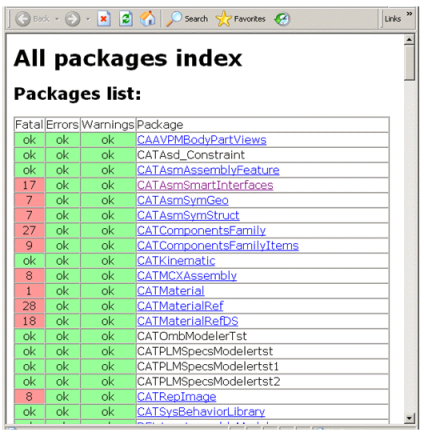
Task: Click the All packages index heading
Action: click(128, 59)
